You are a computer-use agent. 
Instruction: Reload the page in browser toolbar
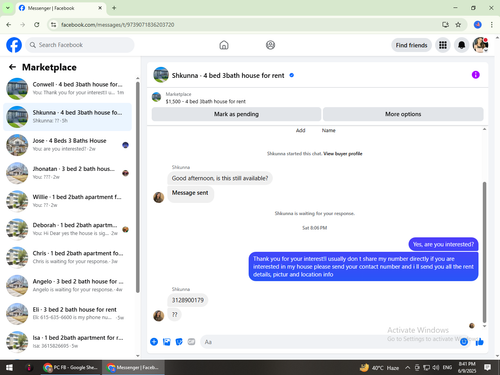point(37,25)
